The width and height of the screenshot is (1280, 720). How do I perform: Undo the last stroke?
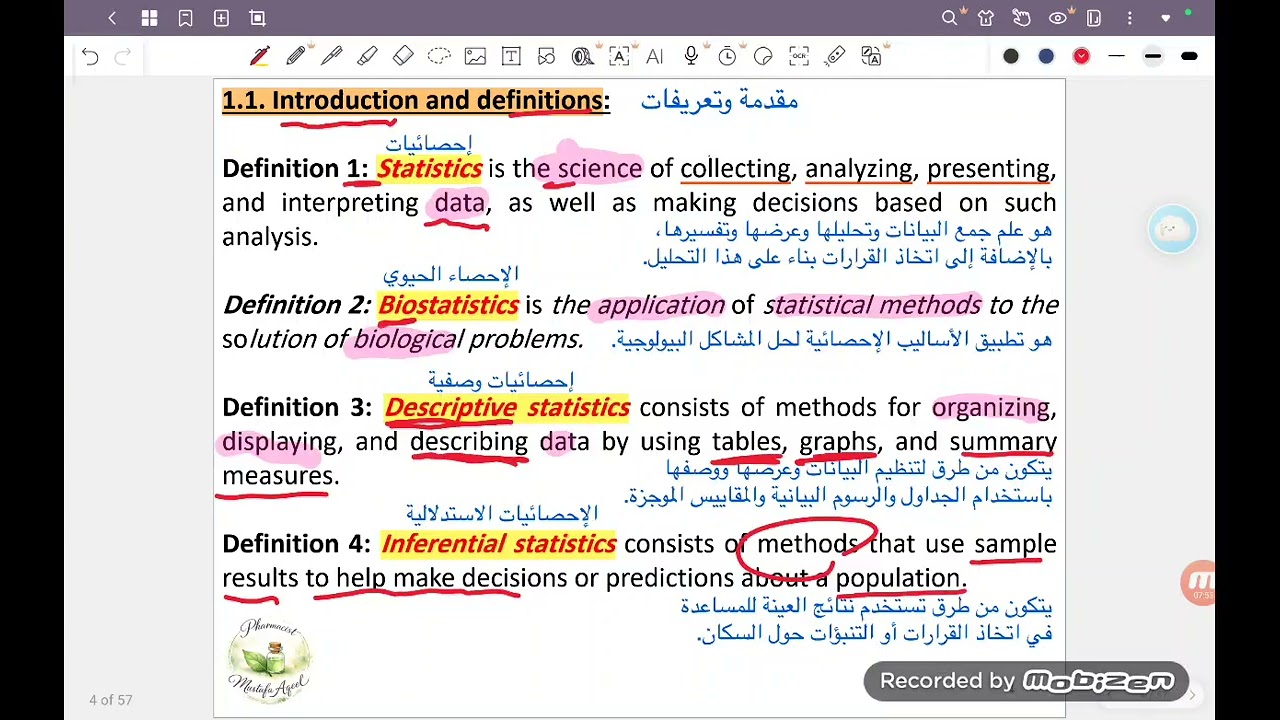[90, 57]
